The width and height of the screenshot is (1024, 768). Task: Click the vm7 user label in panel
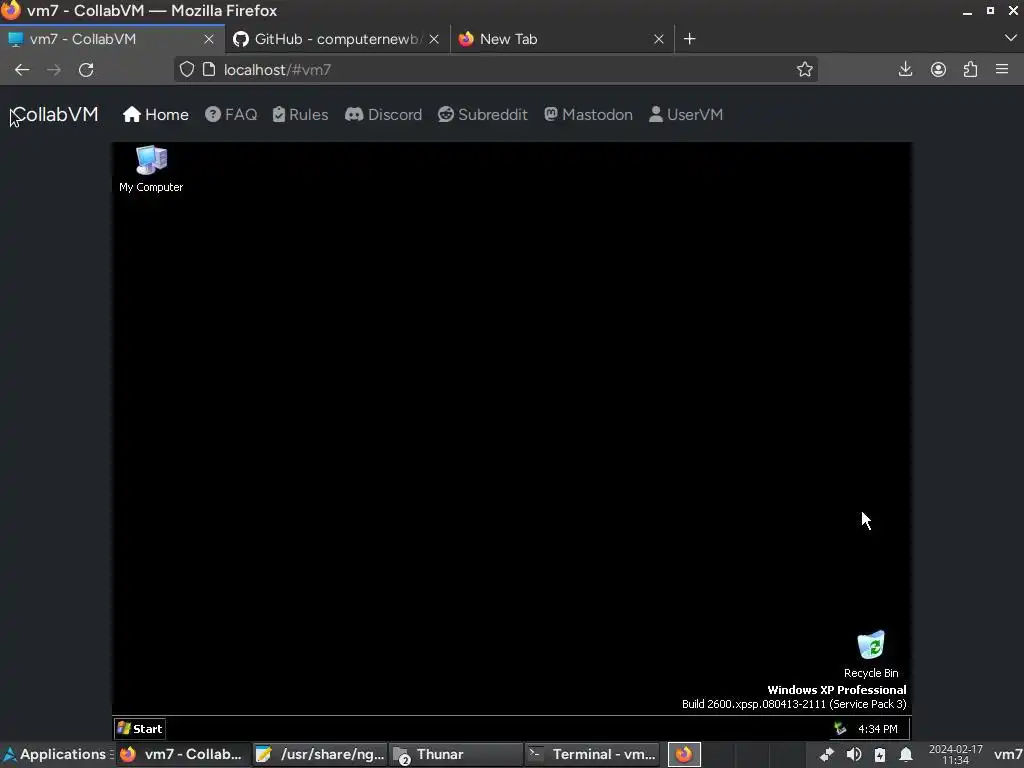tap(1008, 754)
